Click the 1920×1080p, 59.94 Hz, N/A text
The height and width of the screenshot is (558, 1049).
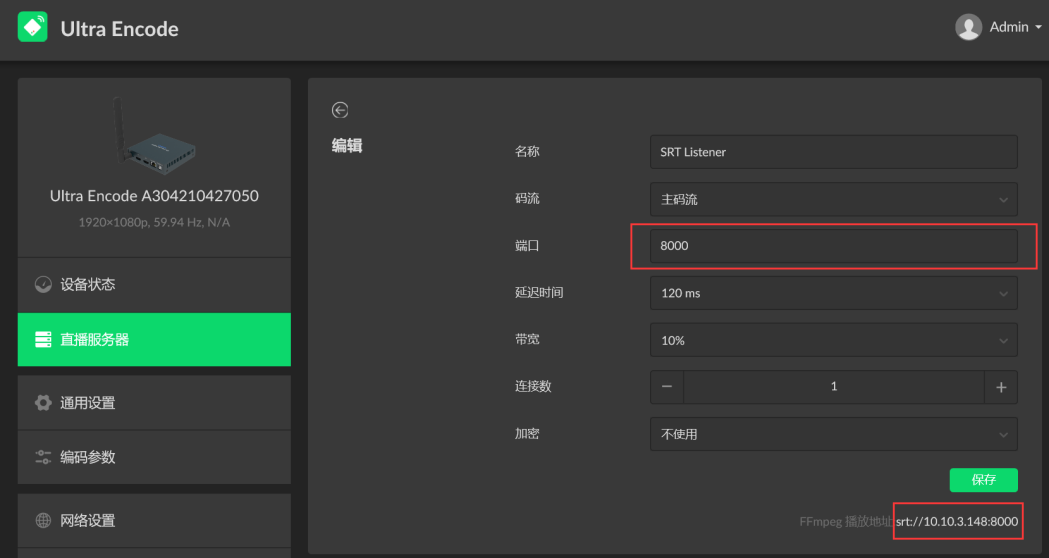coord(155,222)
